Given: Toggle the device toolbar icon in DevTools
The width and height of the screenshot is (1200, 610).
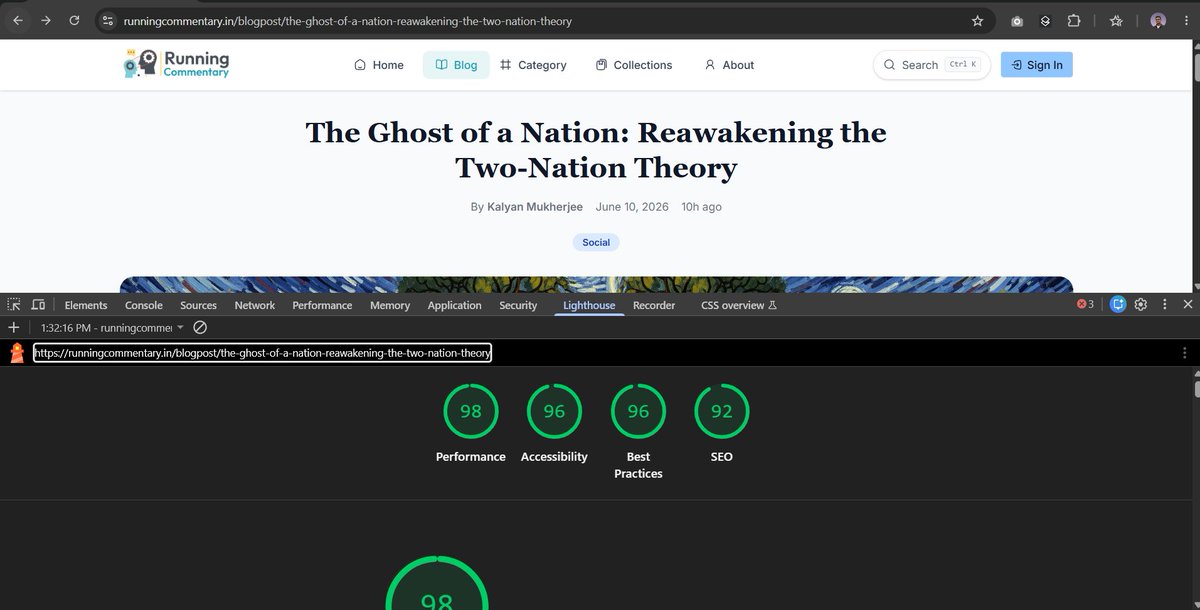Looking at the screenshot, I should [x=38, y=304].
